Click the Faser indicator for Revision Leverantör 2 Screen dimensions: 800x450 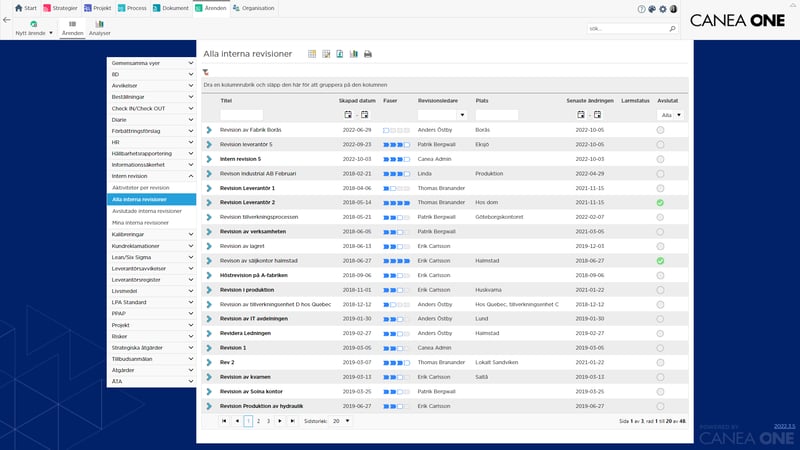pyautogui.click(x=396, y=203)
